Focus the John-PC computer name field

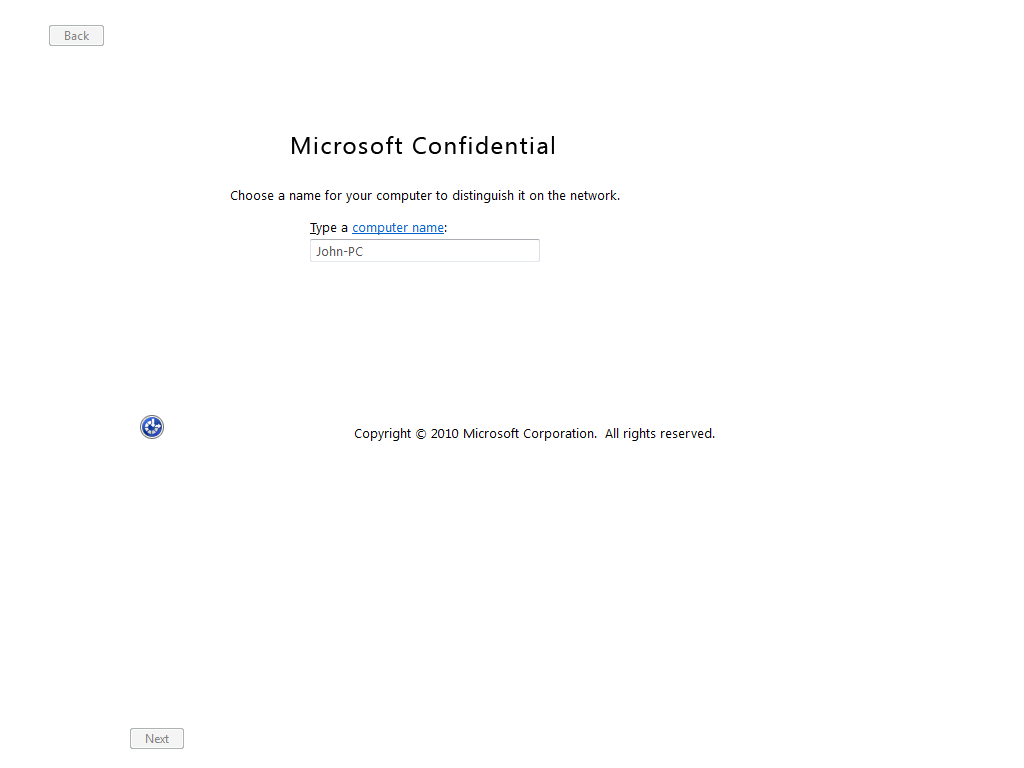click(x=424, y=251)
